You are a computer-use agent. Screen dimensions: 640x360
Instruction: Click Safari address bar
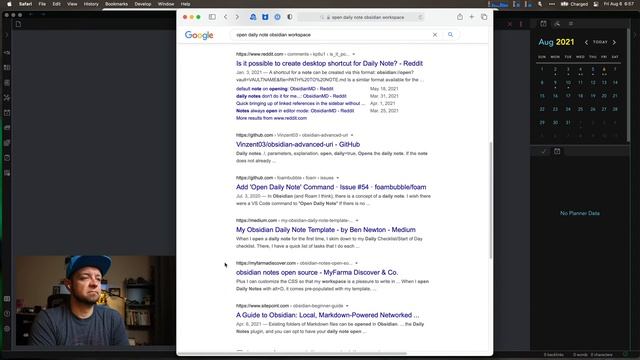[361, 17]
